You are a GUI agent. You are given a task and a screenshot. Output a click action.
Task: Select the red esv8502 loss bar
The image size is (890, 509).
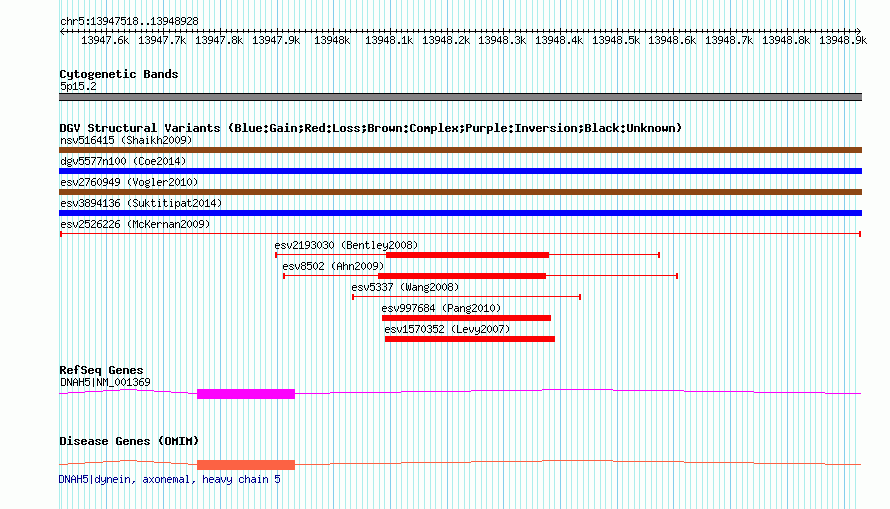coord(461,276)
